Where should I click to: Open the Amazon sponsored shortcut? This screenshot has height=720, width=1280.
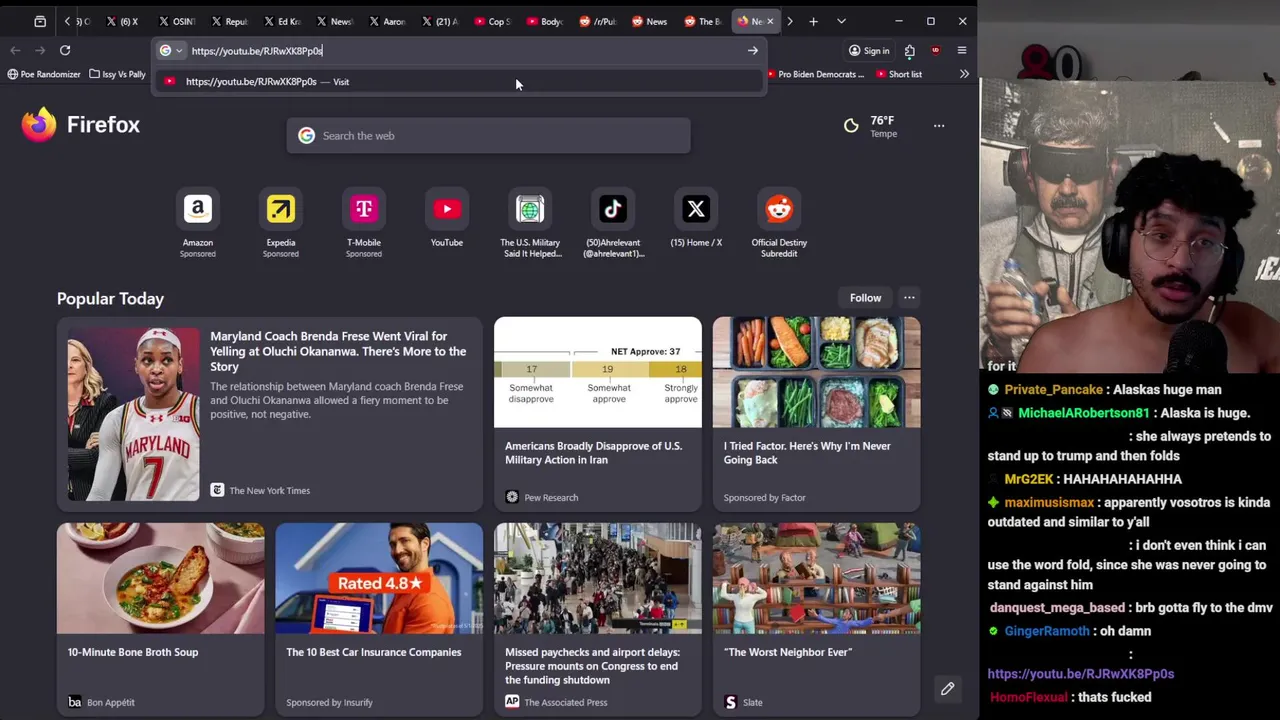198,222
